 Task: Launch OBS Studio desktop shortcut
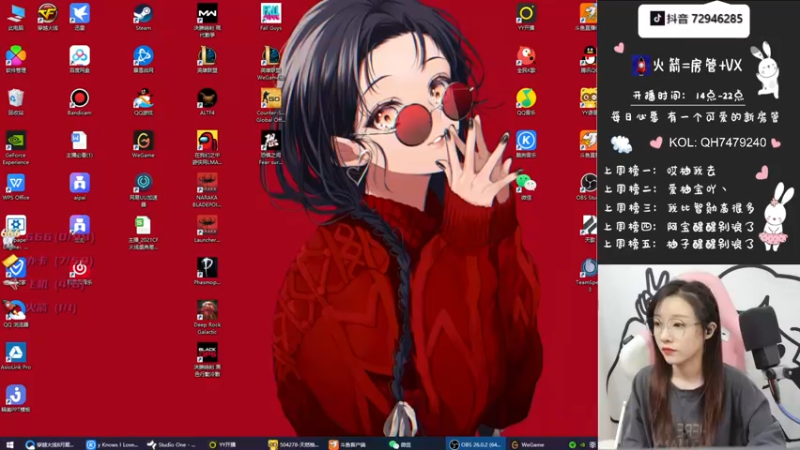click(588, 186)
